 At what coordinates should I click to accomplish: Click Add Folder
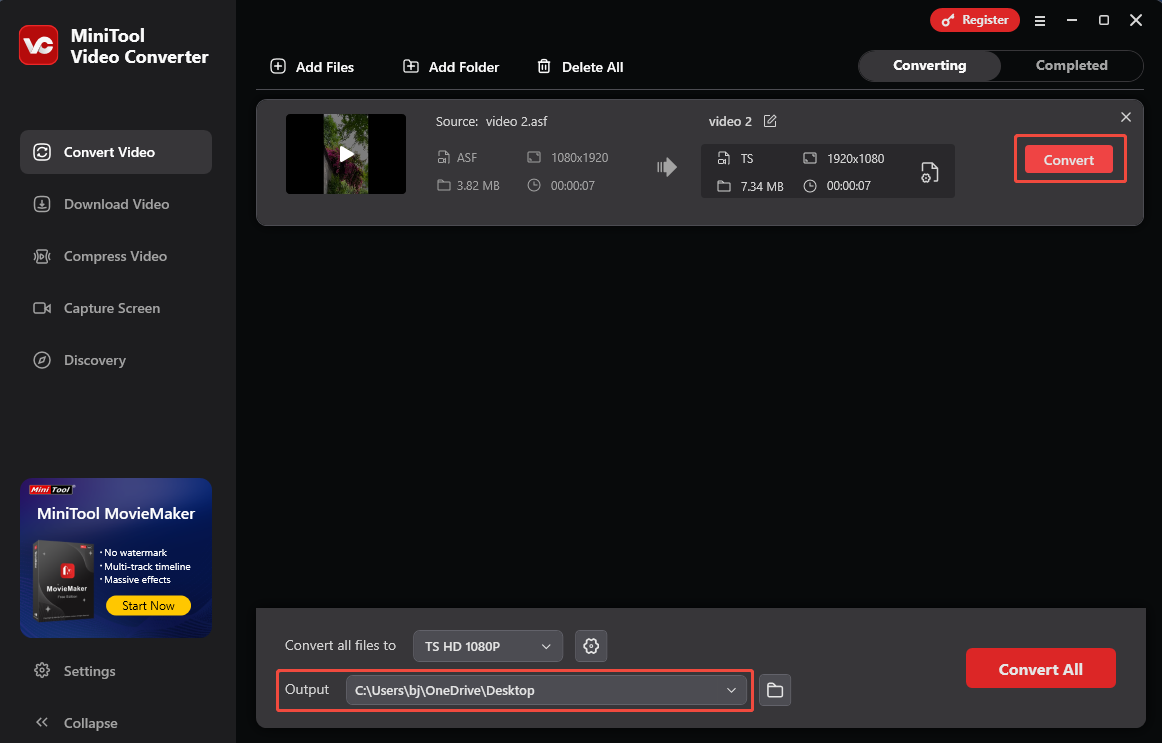451,67
